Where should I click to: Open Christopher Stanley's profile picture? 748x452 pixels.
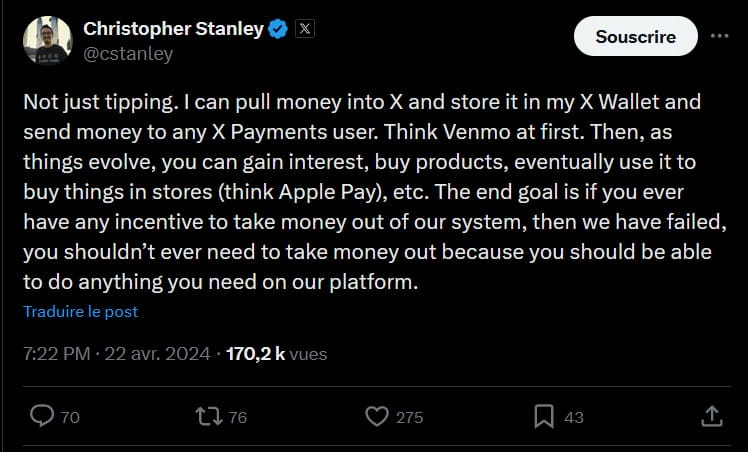(x=47, y=41)
